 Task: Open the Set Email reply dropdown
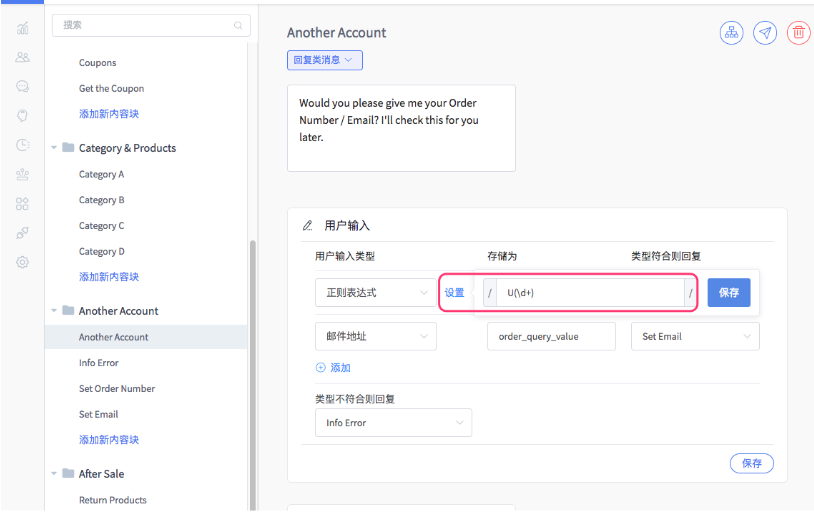695,336
